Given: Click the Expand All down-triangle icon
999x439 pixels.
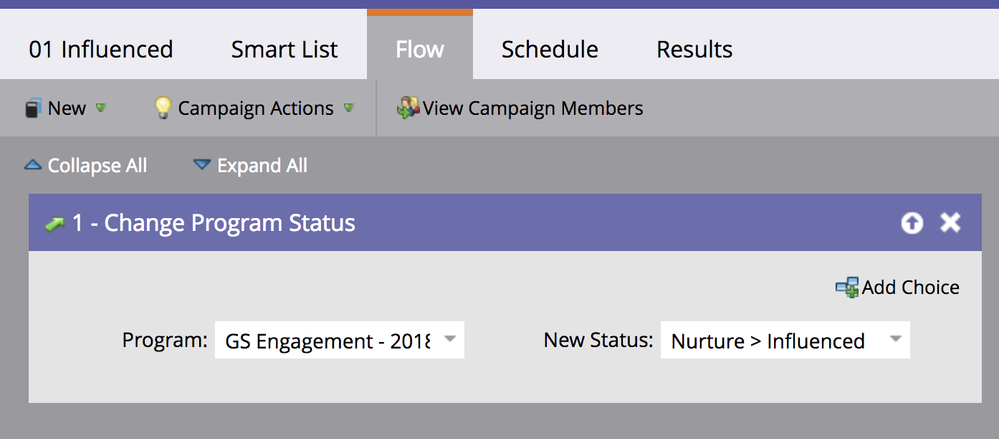Looking at the screenshot, I should point(202,166).
